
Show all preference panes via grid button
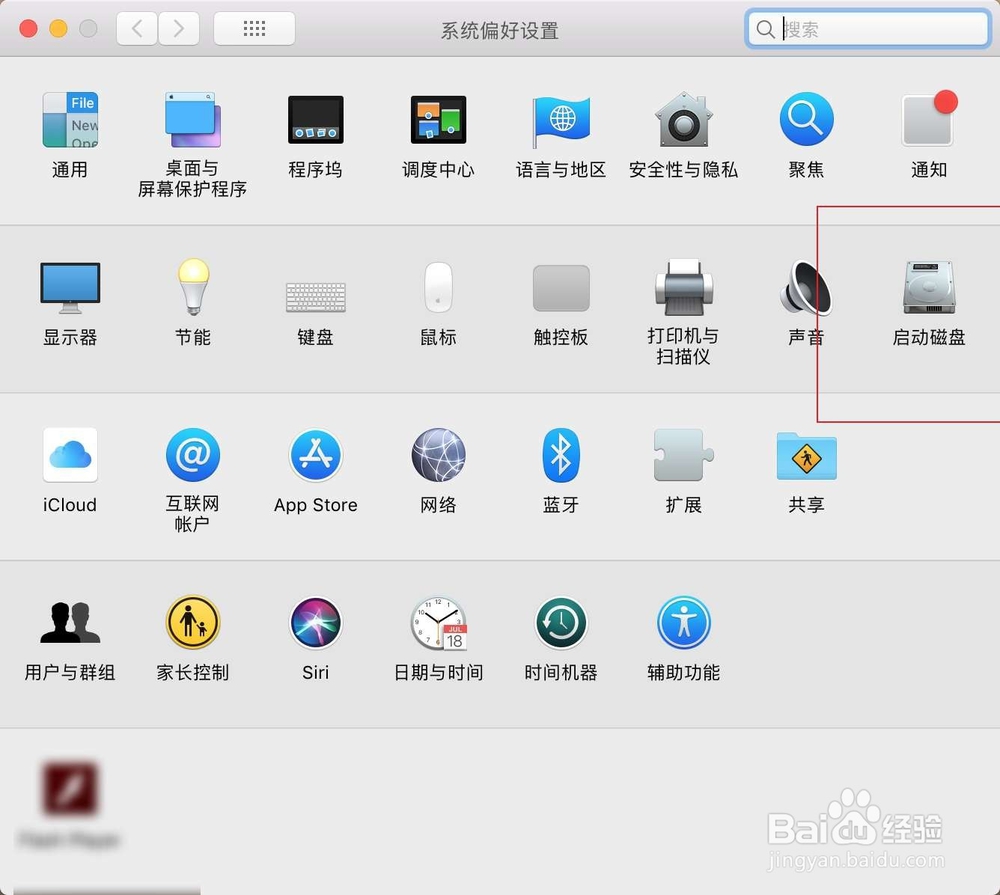point(254,28)
